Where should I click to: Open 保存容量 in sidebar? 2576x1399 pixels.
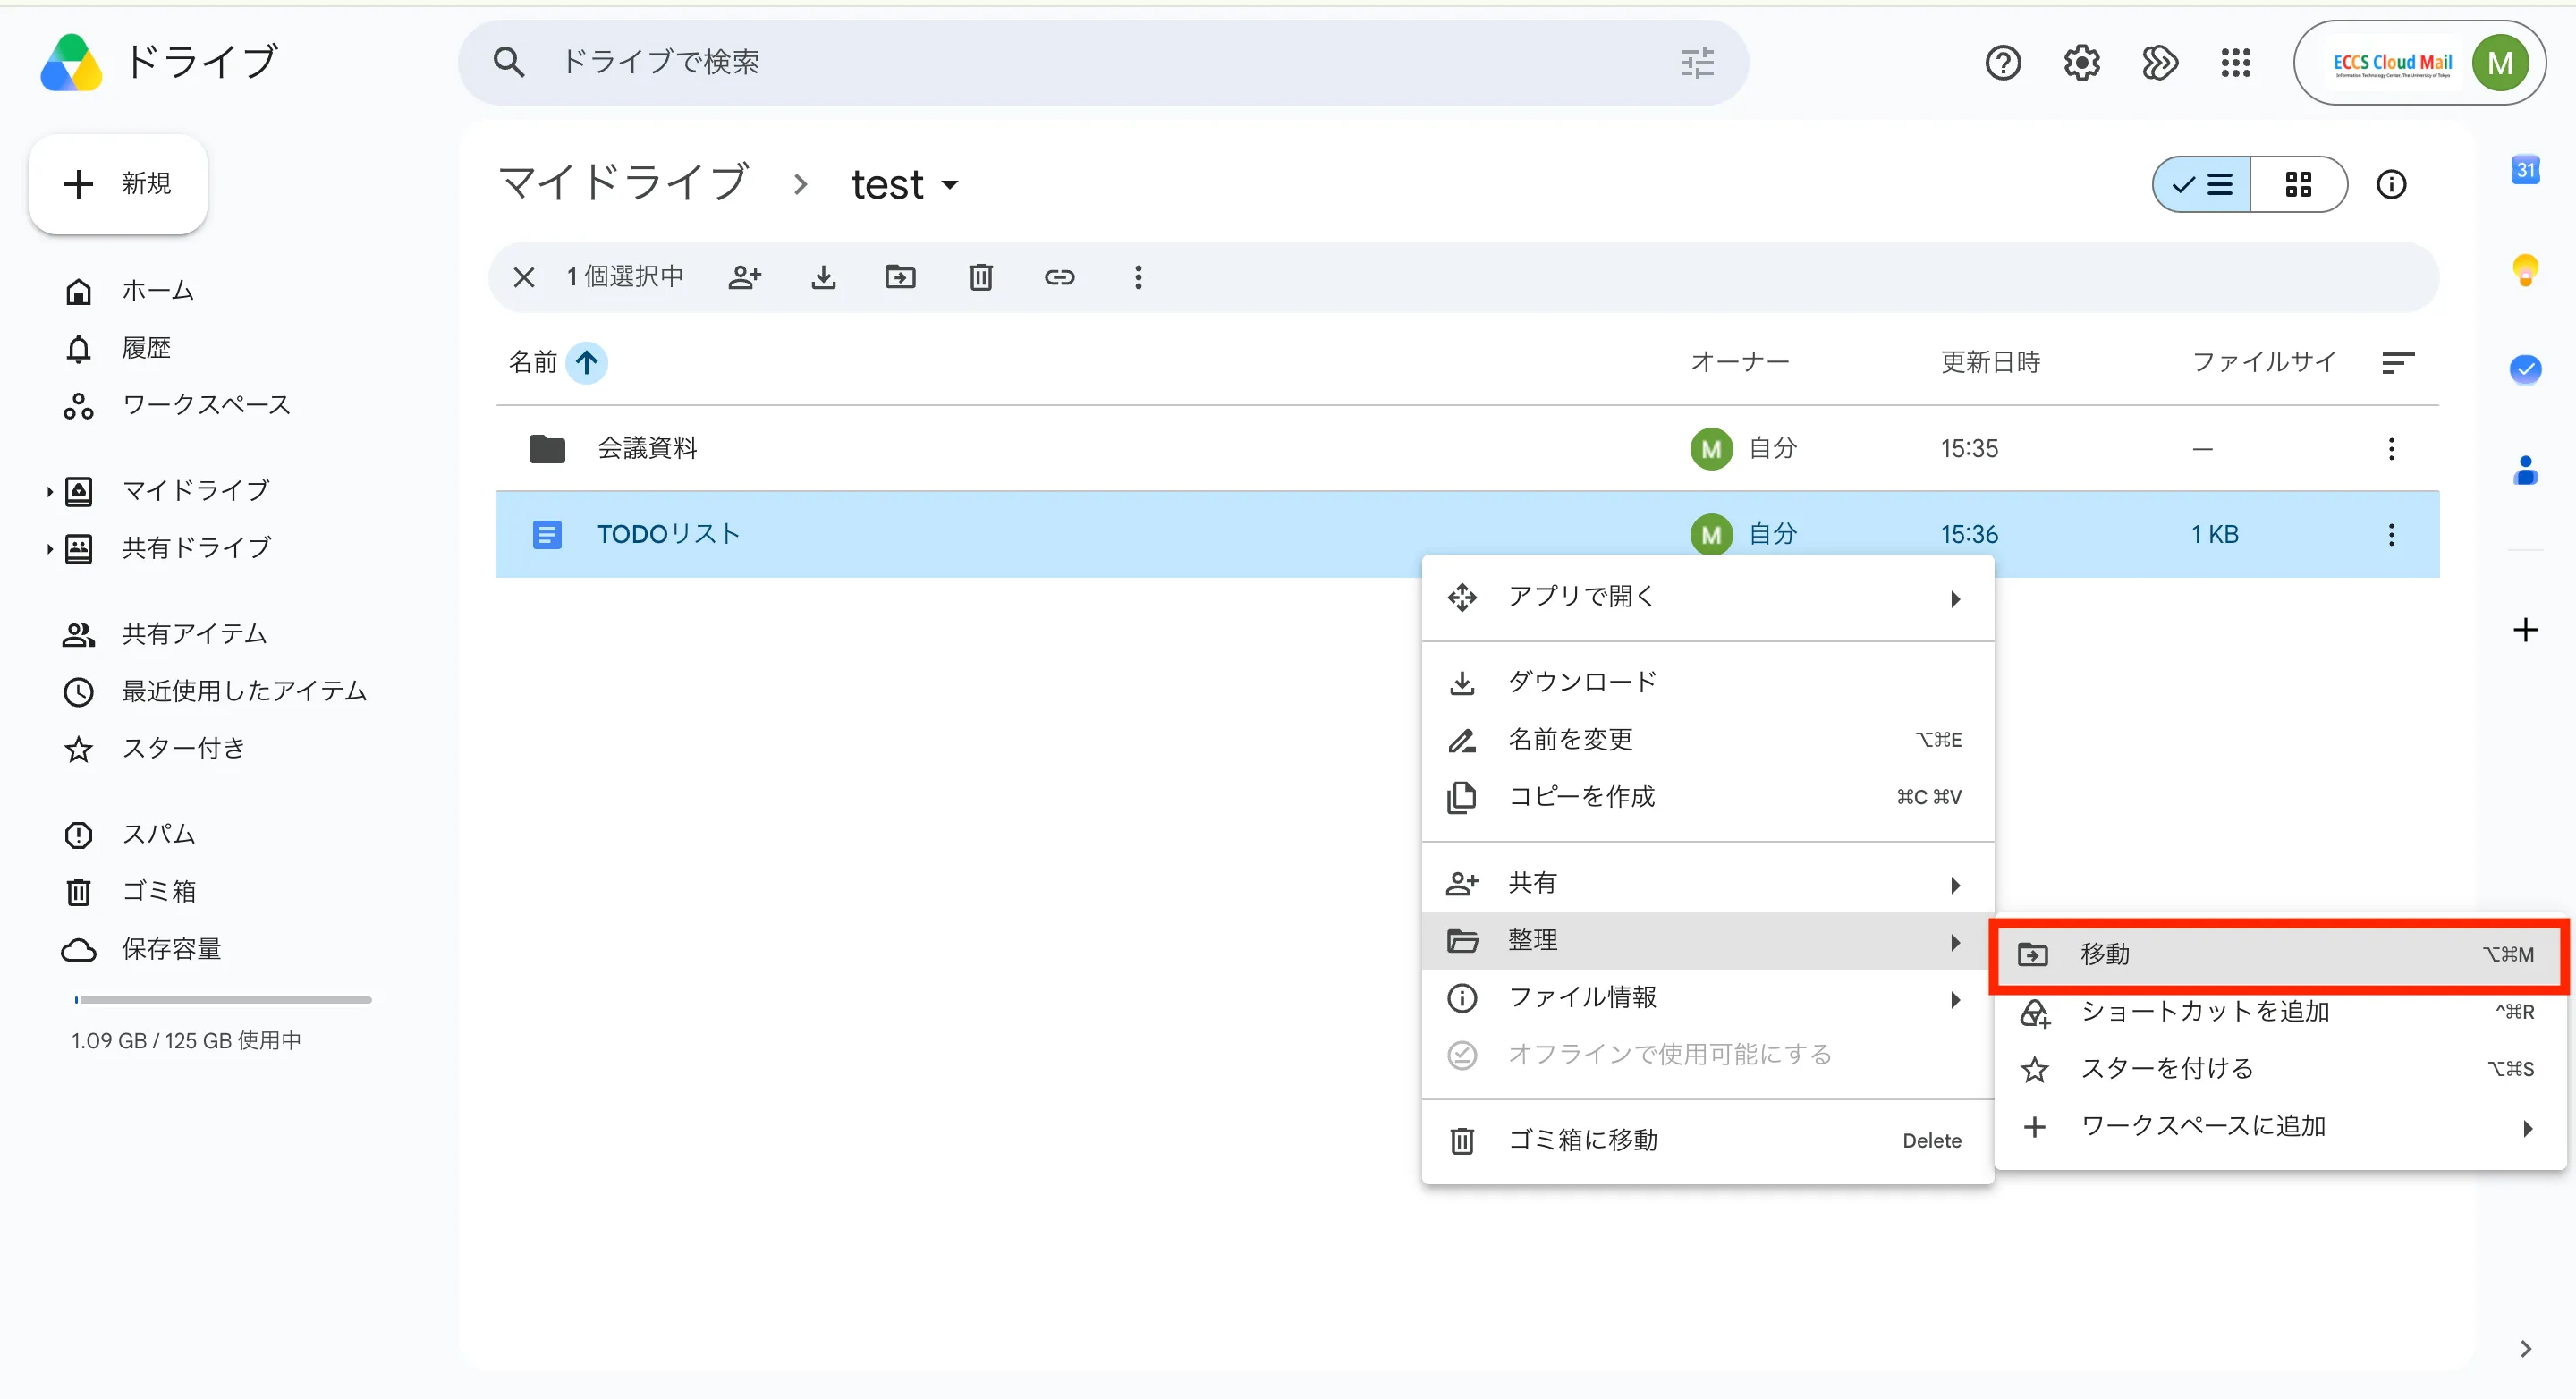(143, 949)
